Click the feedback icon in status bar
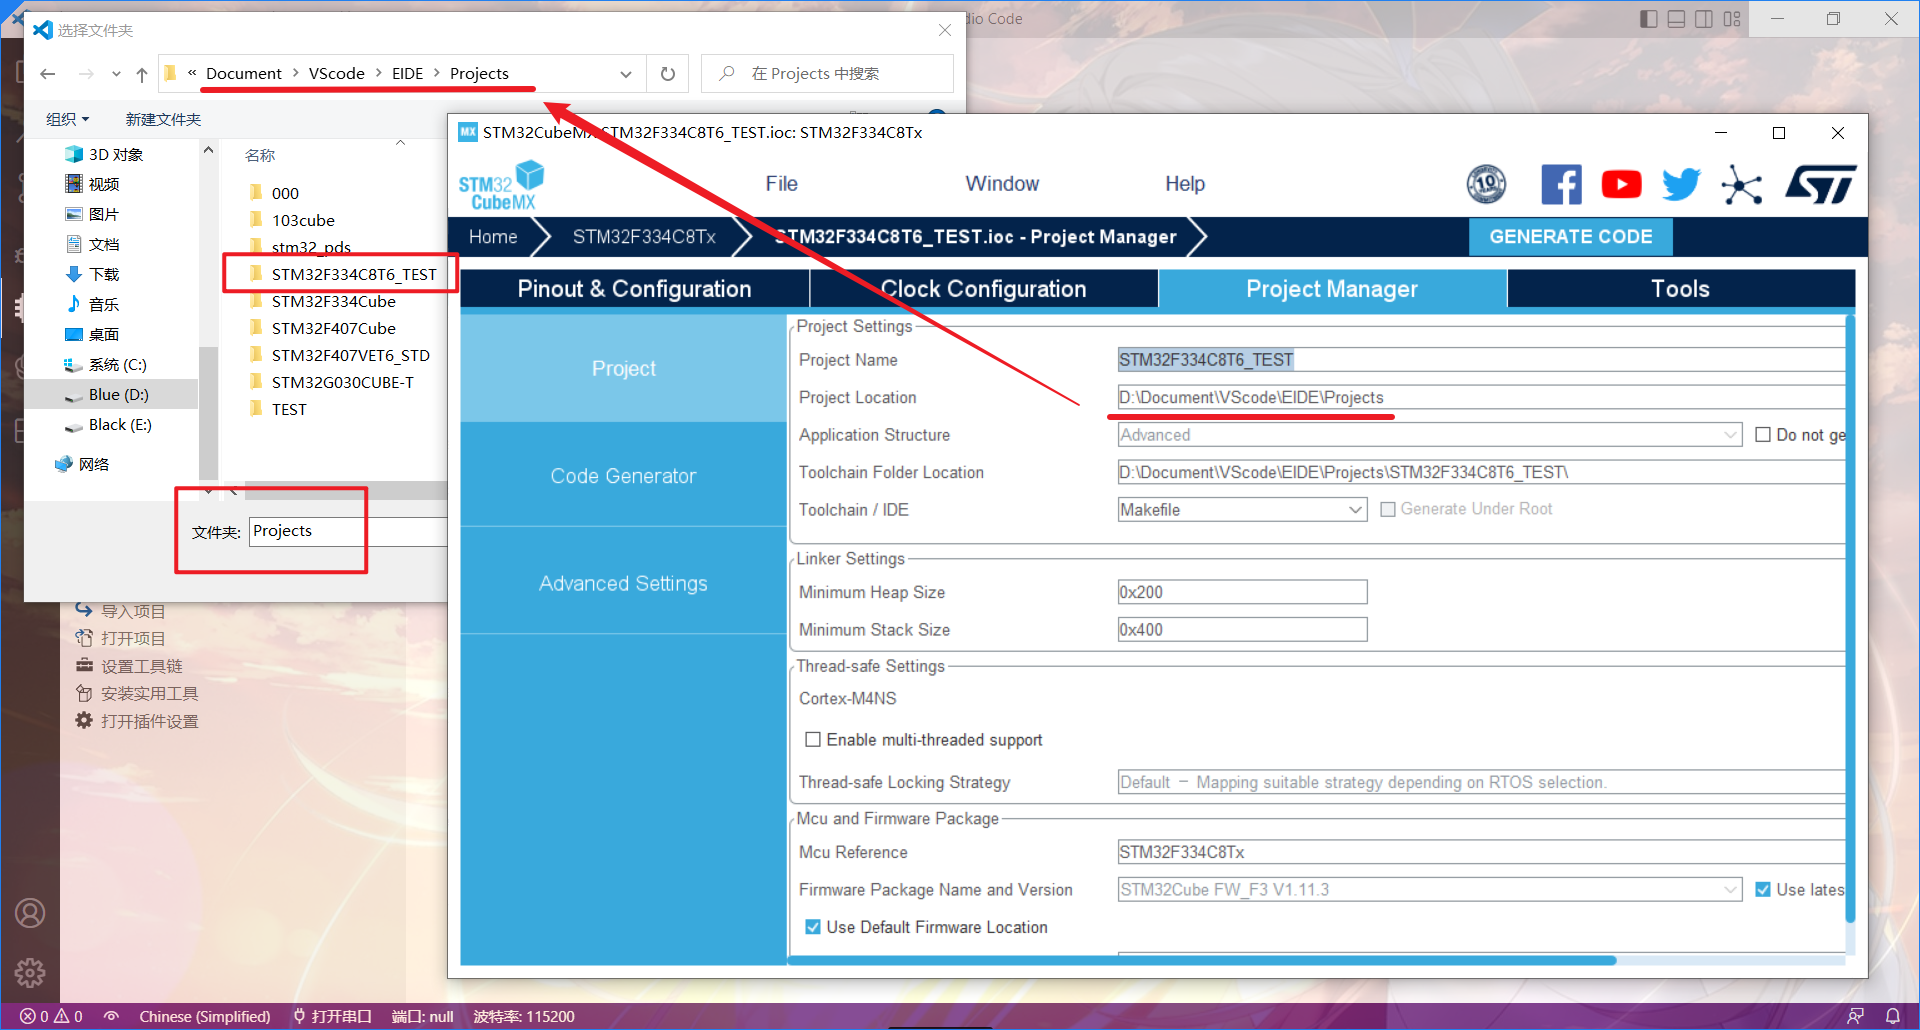 pos(1855,1016)
